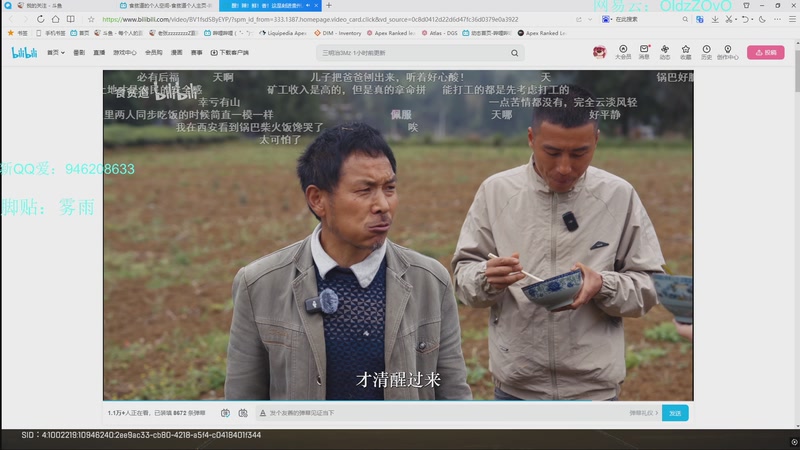The height and width of the screenshot is (450, 800).
Task: Open danmaku settings icon under video
Action: pos(243,413)
